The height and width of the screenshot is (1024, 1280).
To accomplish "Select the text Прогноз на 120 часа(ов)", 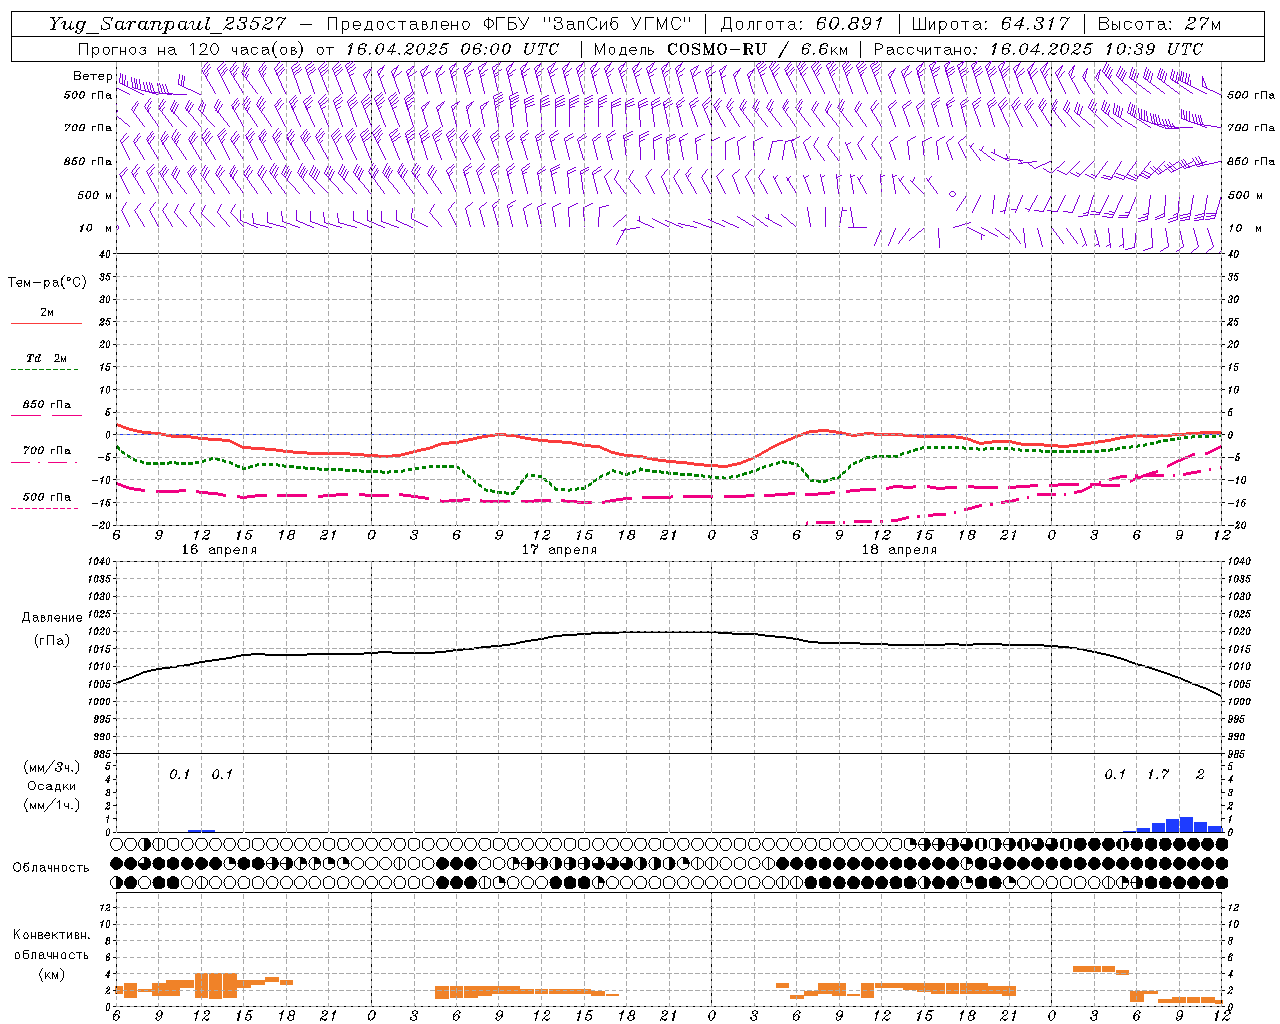I will coord(192,49).
